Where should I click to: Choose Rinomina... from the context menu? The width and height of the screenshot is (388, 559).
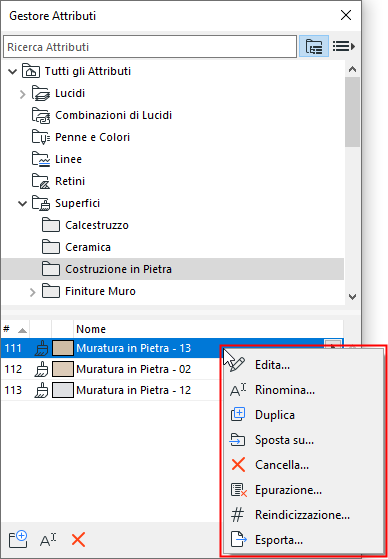[303, 390]
